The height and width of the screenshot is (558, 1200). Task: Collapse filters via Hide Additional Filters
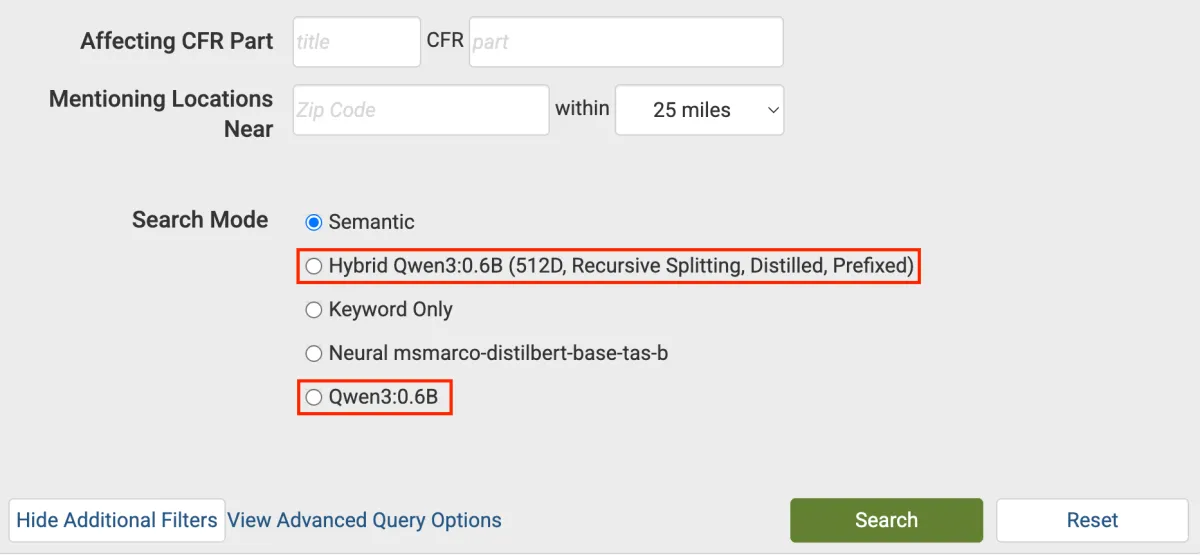117,520
